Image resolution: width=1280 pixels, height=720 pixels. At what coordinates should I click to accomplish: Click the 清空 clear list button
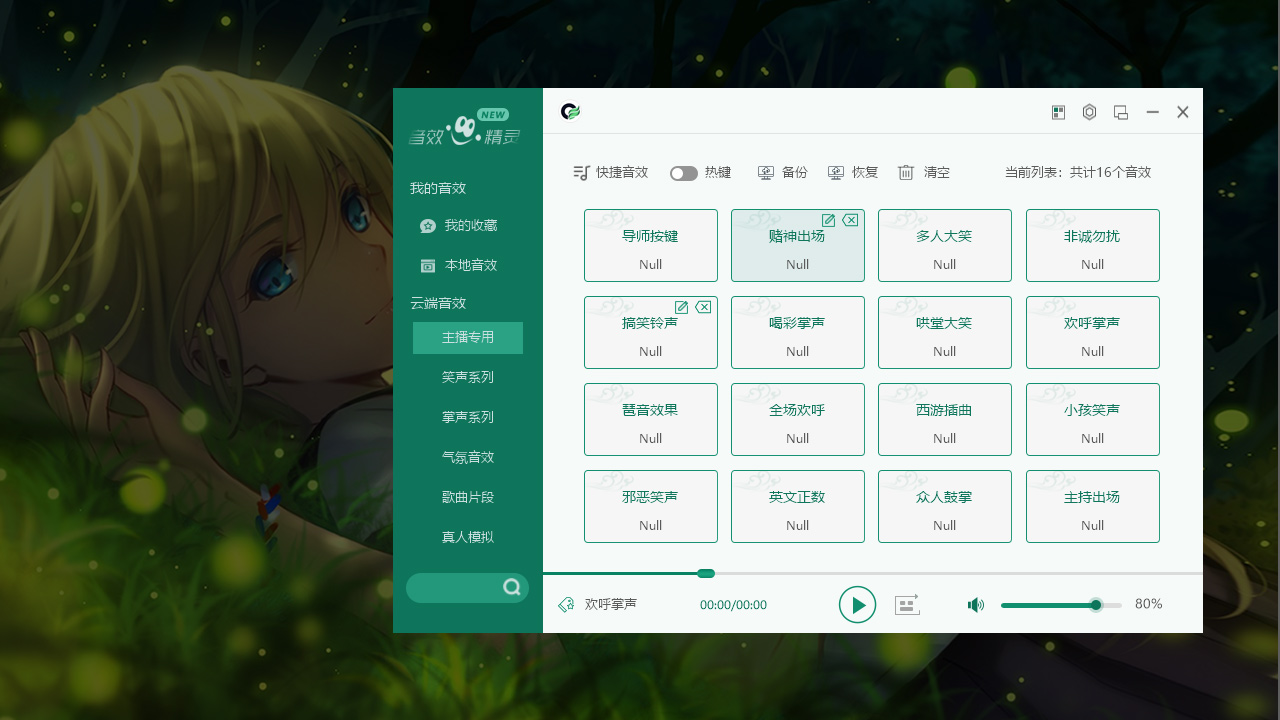point(924,172)
